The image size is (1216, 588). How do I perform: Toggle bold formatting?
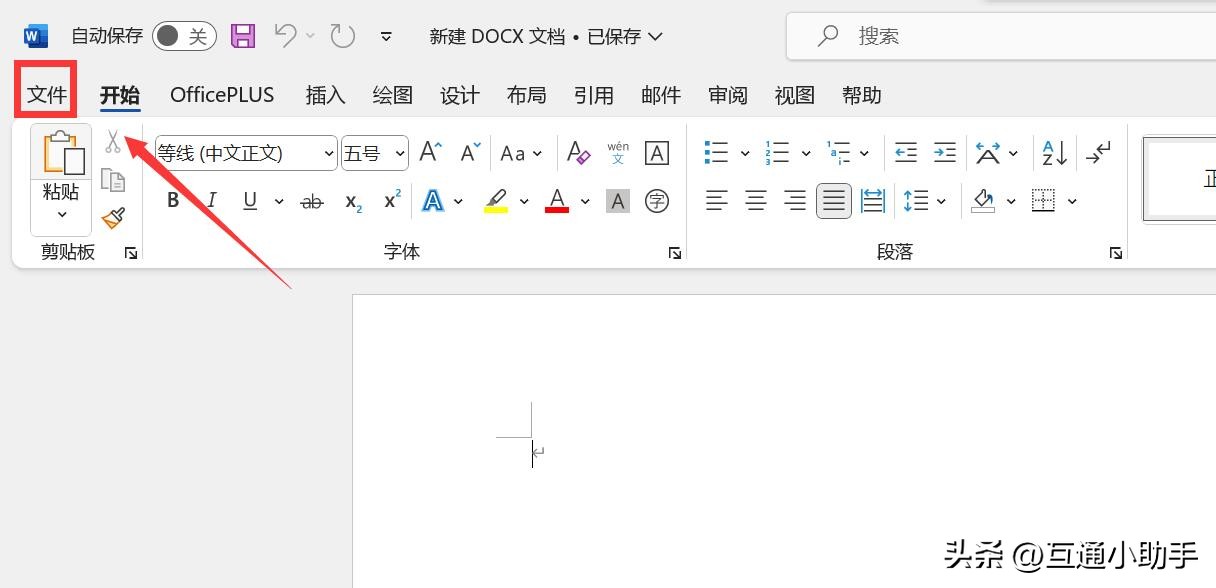tap(172, 201)
